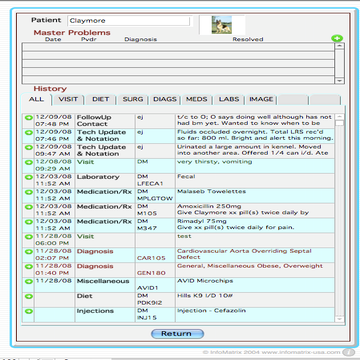Show the ALL history tab
This screenshot has width=360, height=360.
[36, 100]
